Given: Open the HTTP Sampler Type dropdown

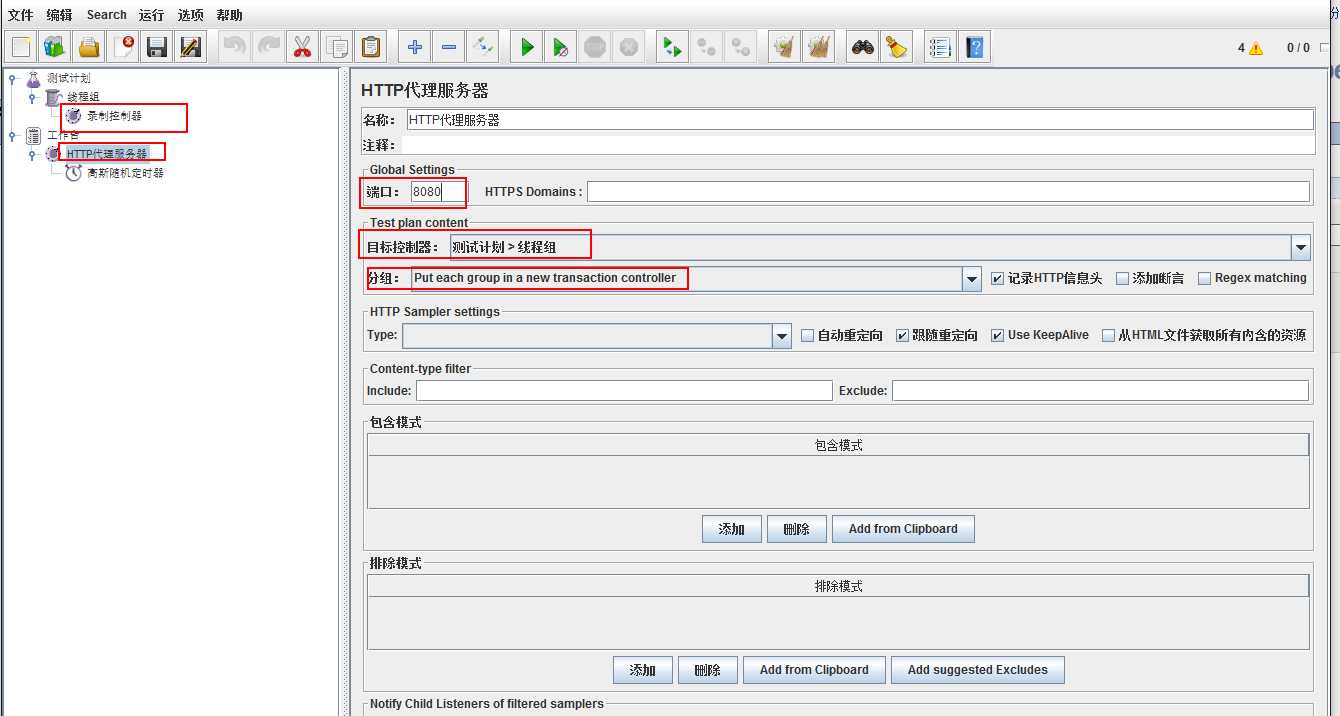Looking at the screenshot, I should [782, 336].
